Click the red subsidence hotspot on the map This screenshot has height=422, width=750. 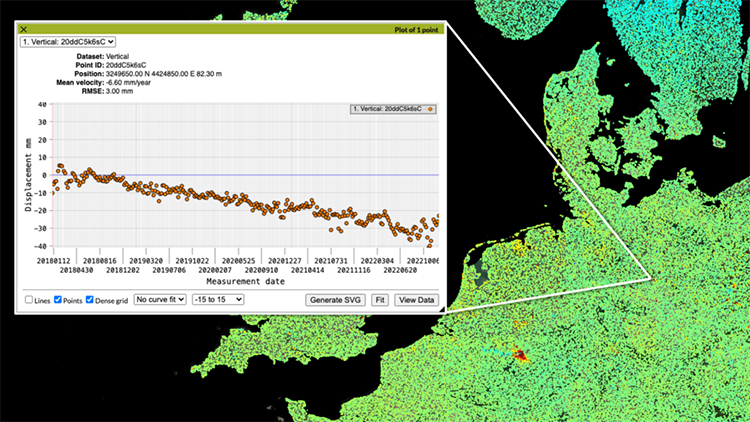click(520, 355)
